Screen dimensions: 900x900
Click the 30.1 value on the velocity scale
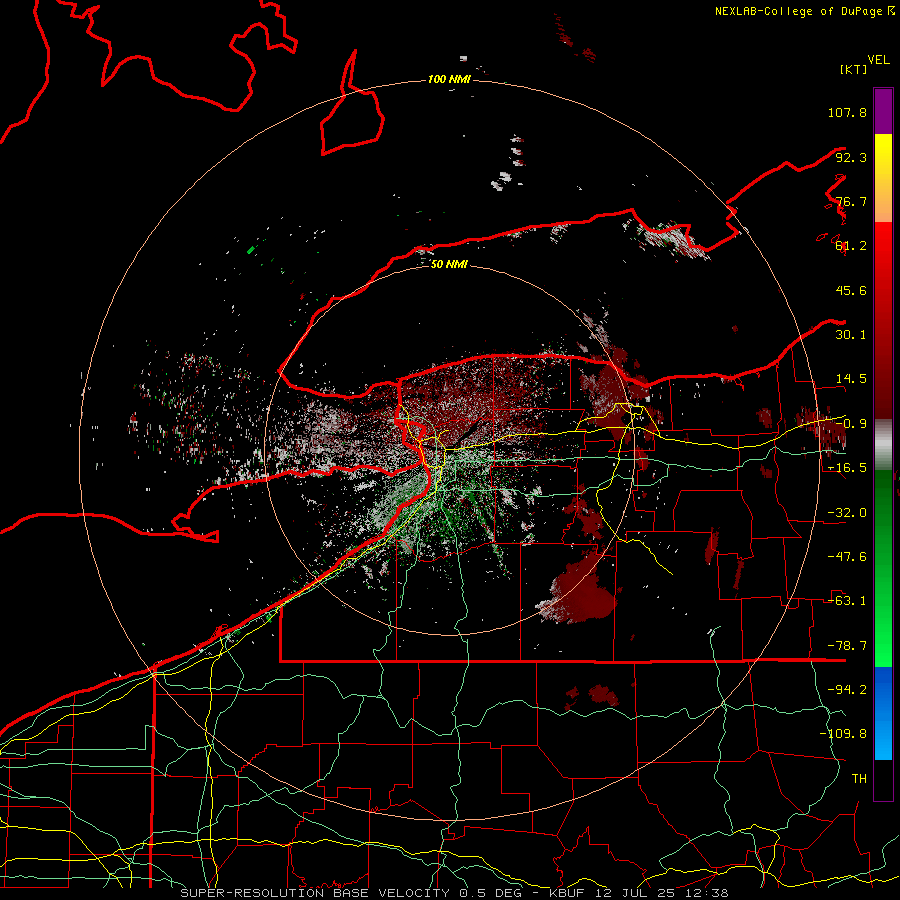click(x=851, y=335)
